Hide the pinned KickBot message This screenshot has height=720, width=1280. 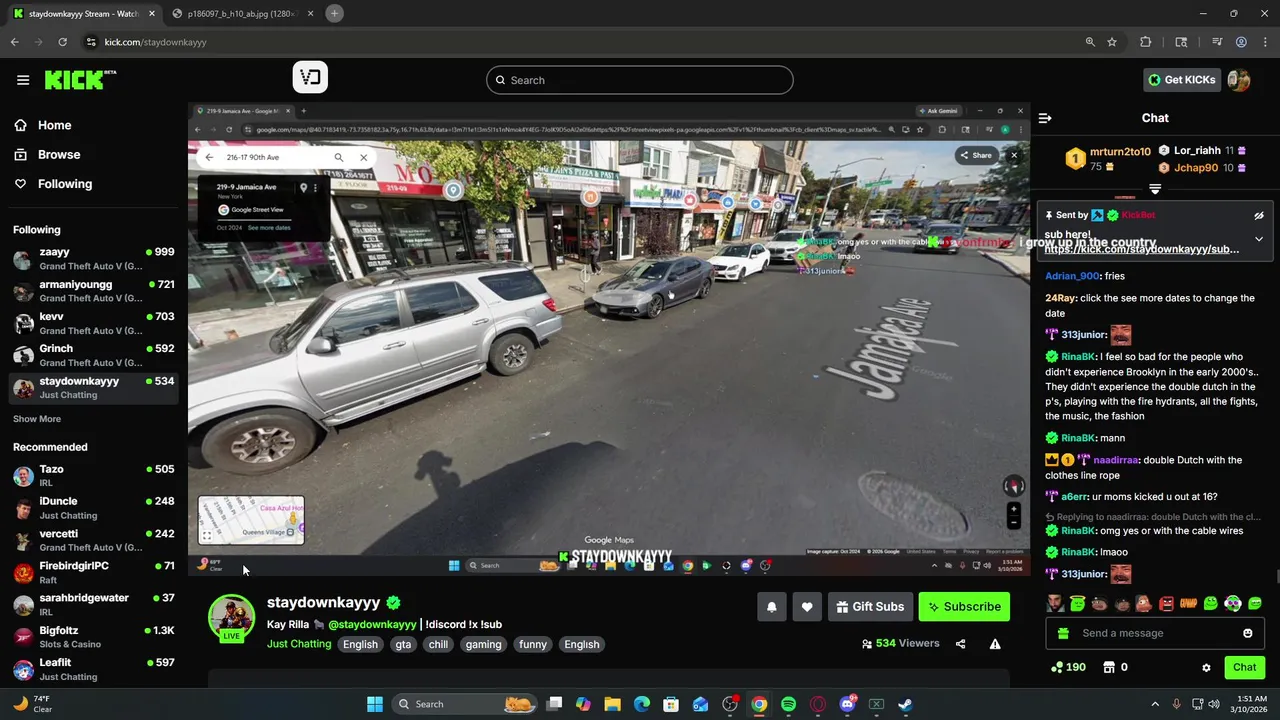click(1259, 215)
